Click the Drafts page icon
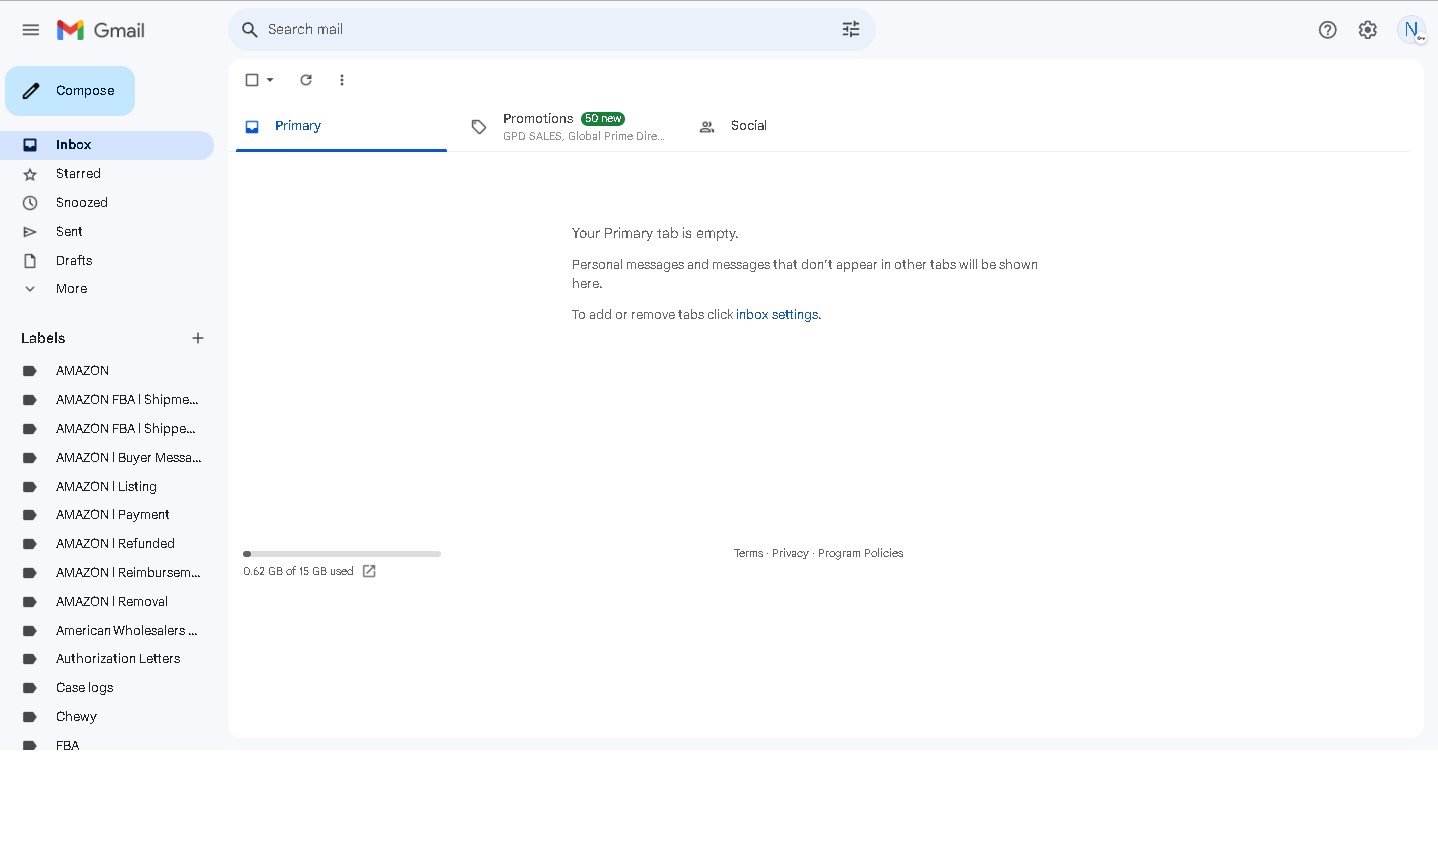The height and width of the screenshot is (842, 1438). pyautogui.click(x=30, y=261)
